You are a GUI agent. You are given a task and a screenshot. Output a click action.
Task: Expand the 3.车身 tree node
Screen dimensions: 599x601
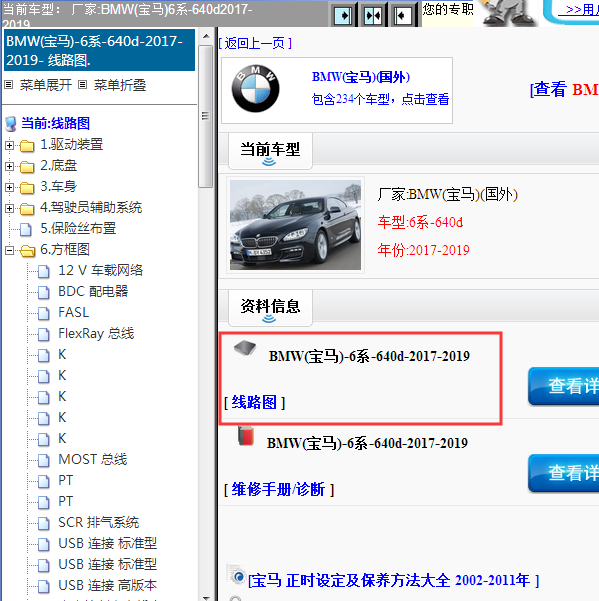(9, 188)
